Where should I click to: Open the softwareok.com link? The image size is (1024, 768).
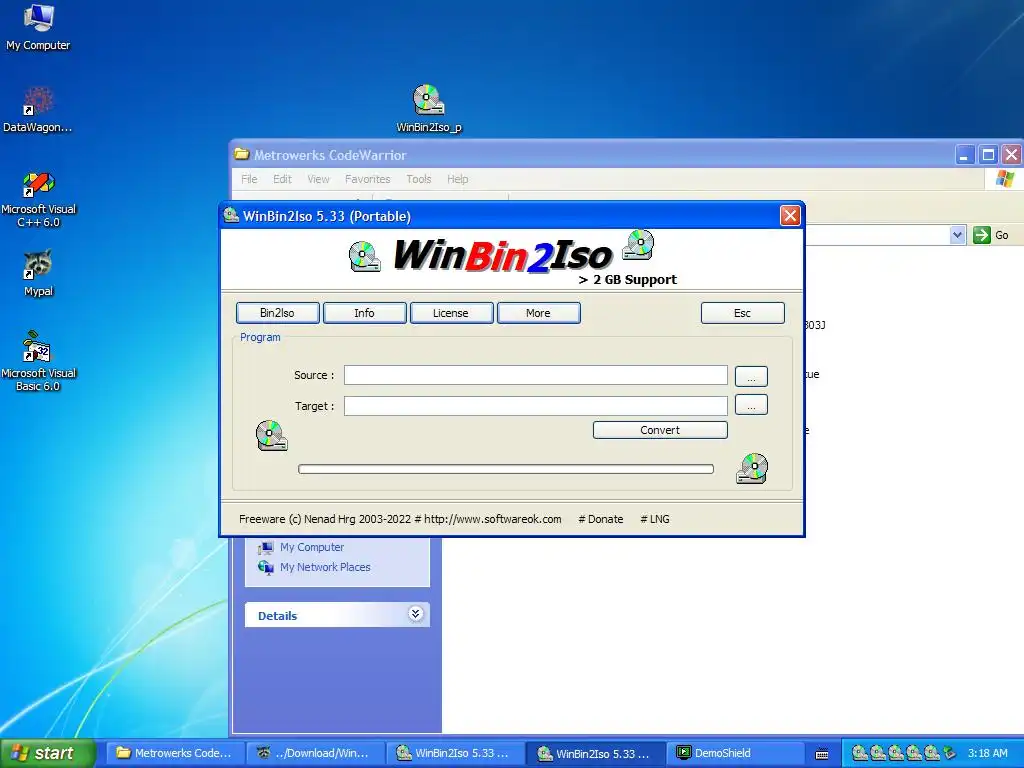click(x=492, y=519)
